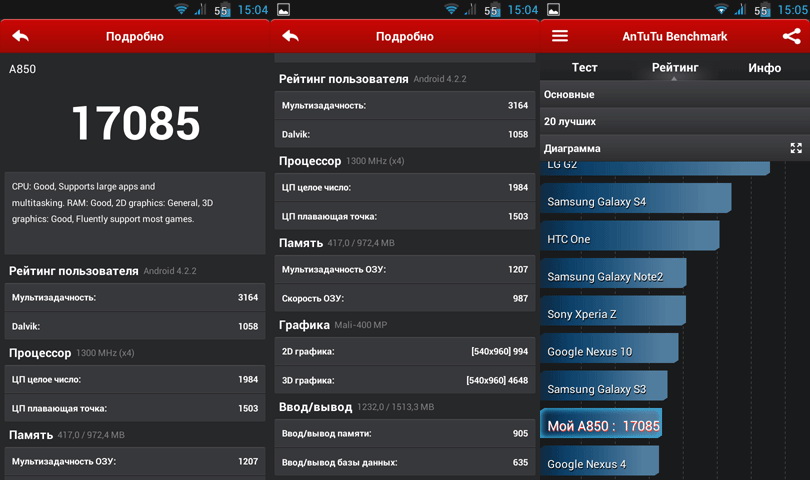Tap the CPU: Good performance description box
810x480 pixels.
[135, 213]
